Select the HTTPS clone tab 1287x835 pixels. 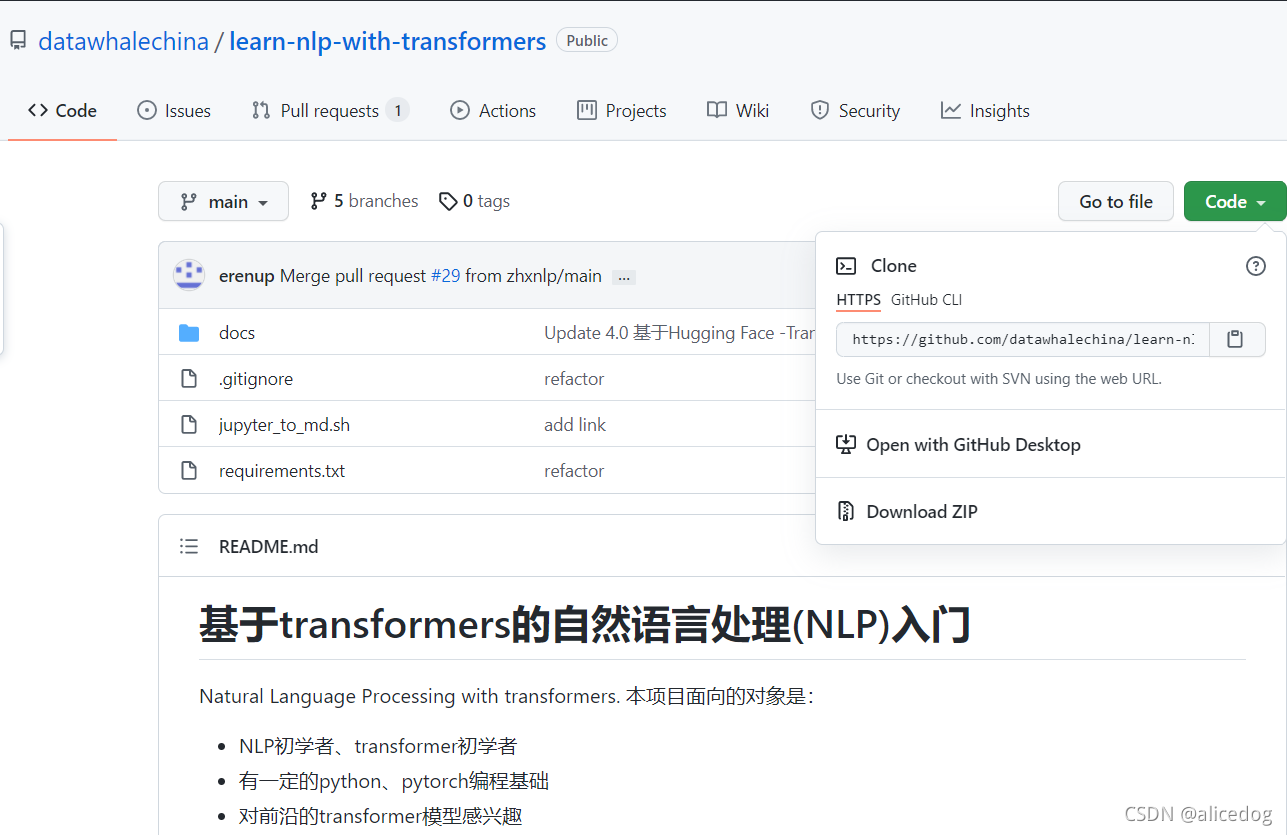[x=859, y=300]
